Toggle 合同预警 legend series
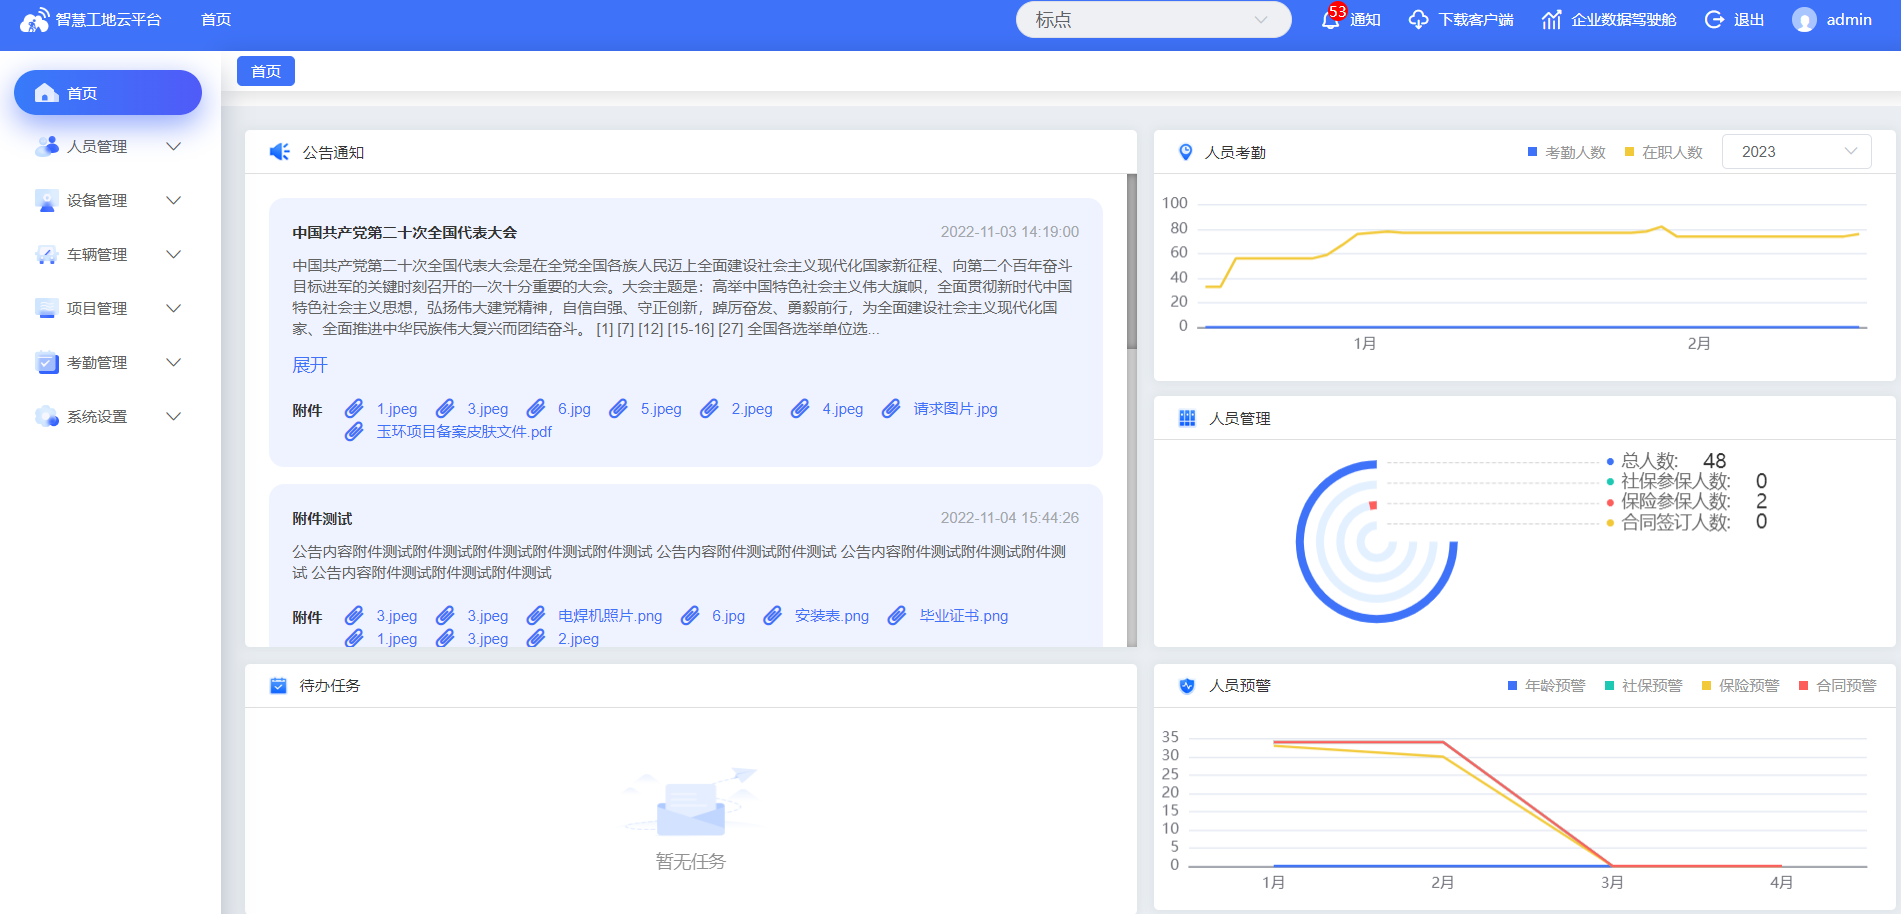This screenshot has height=914, width=1901. tap(1837, 685)
